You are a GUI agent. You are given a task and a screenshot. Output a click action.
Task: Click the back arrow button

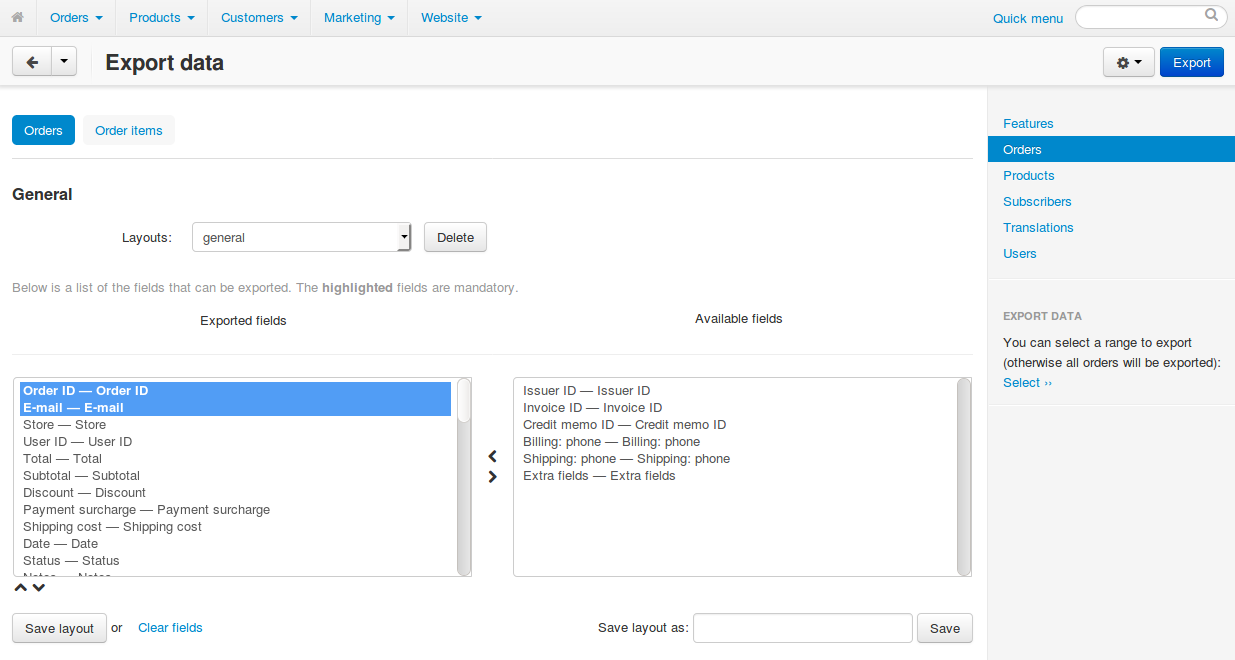tap(31, 62)
